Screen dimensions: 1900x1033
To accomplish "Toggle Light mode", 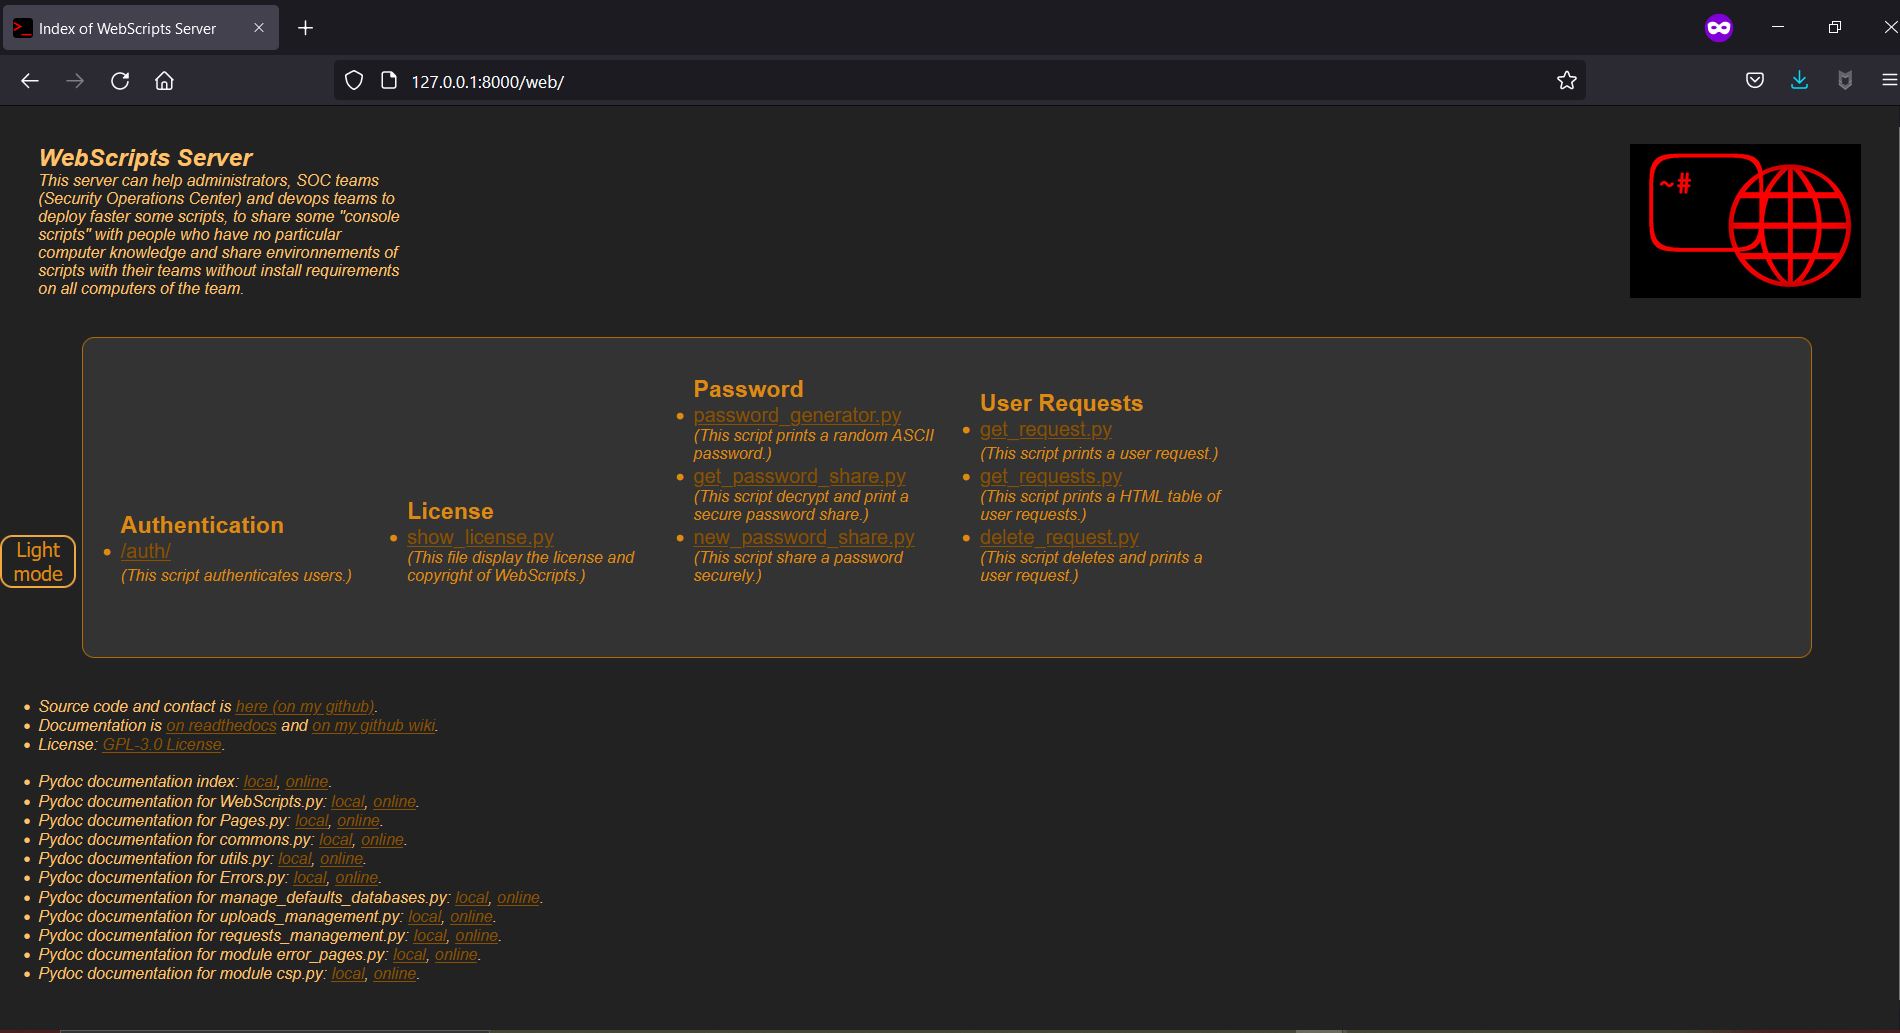I will [x=38, y=561].
